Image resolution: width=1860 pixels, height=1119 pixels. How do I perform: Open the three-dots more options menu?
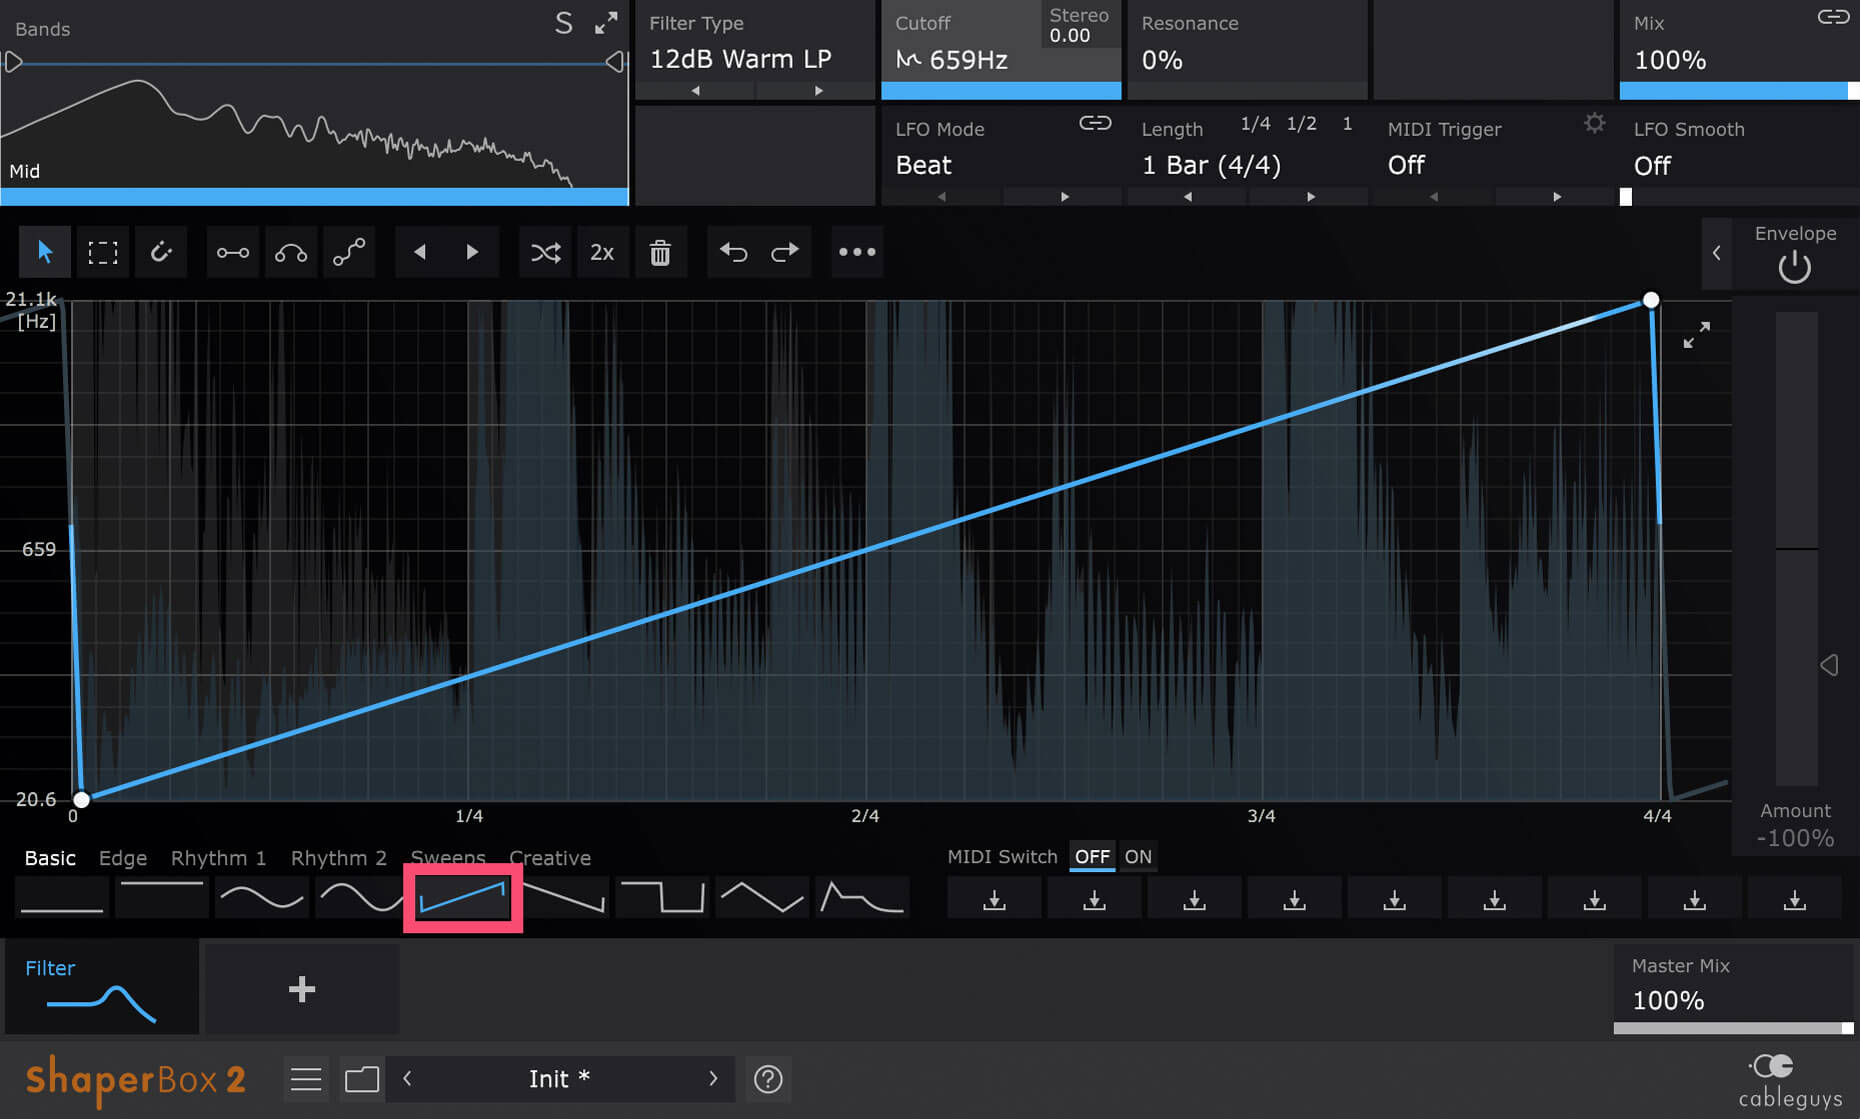[857, 252]
